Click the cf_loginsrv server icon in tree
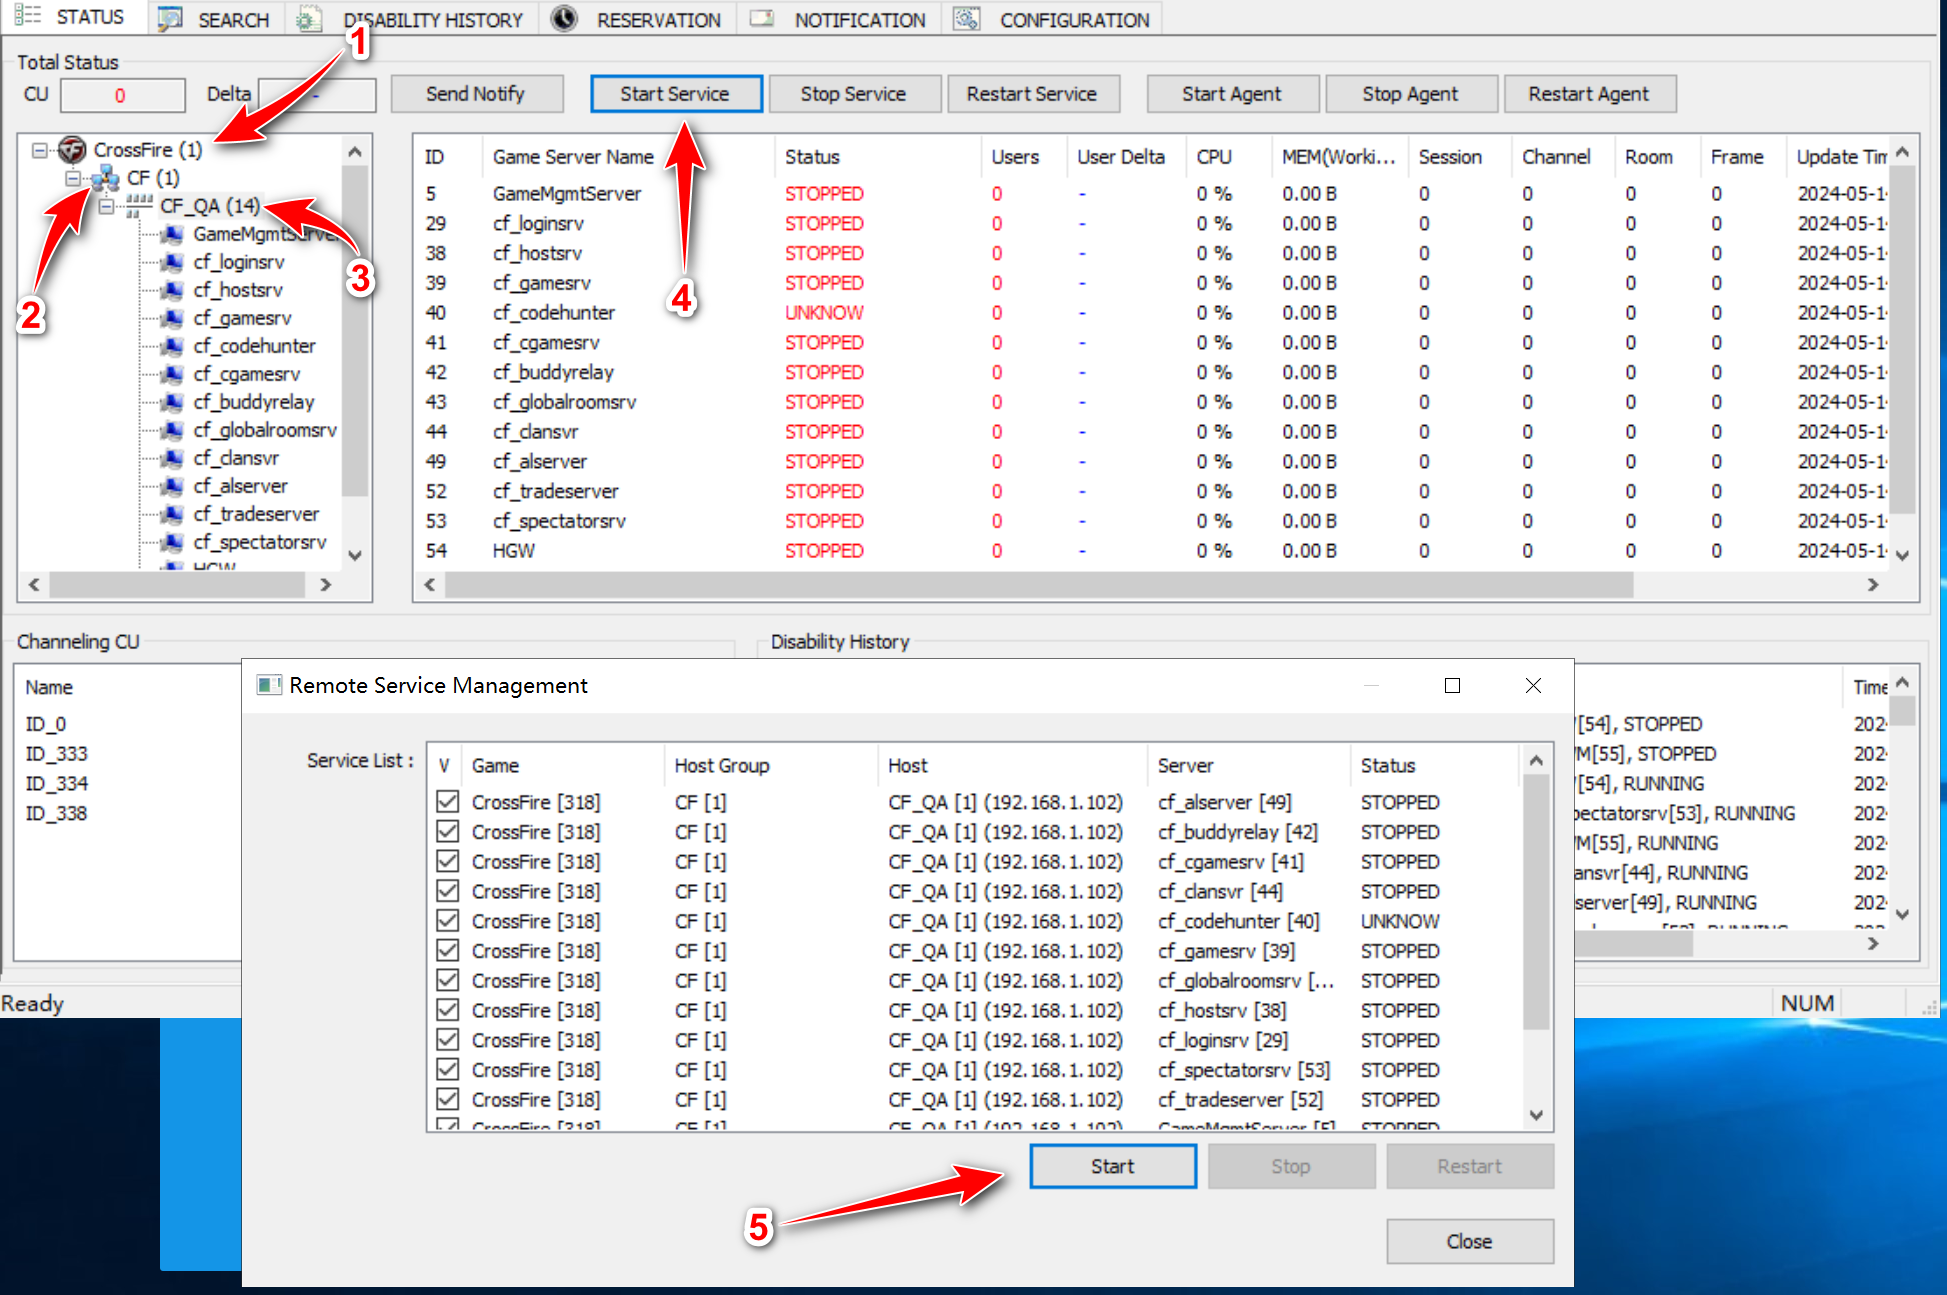 pyautogui.click(x=173, y=262)
